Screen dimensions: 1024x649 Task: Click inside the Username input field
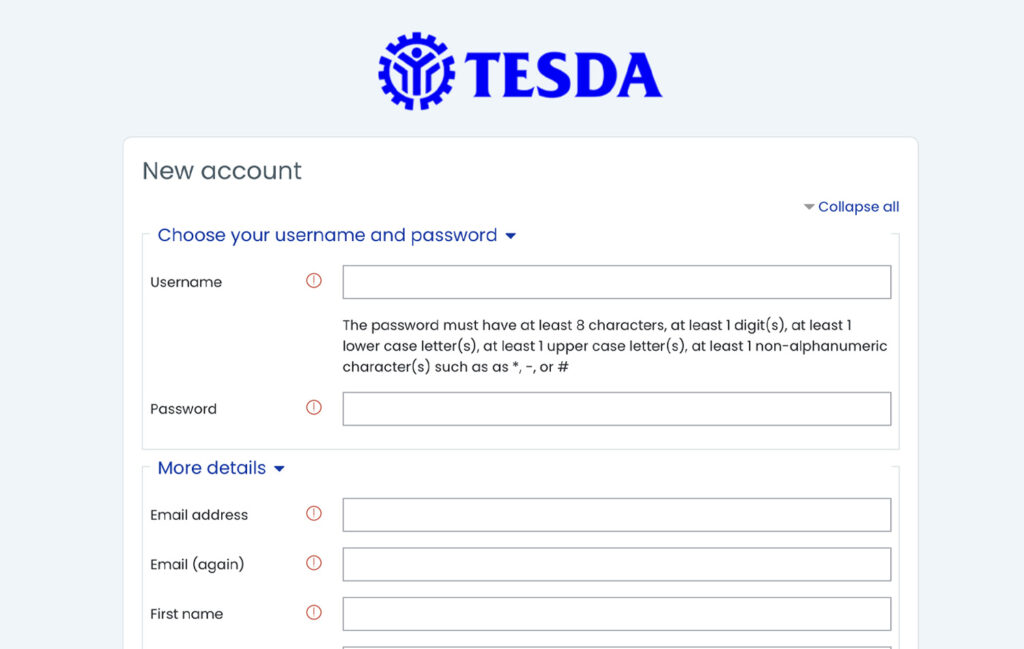[616, 281]
